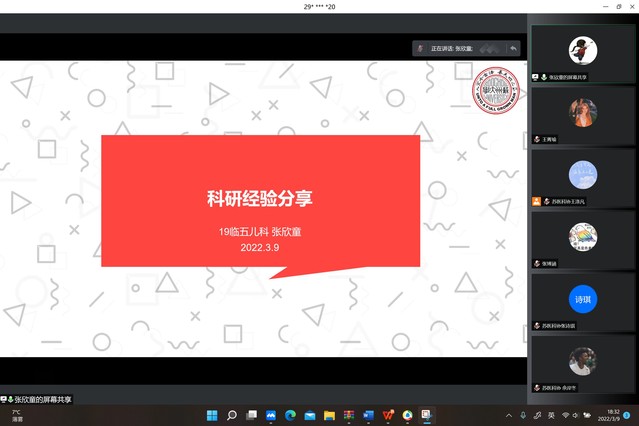Open Tencent Meeting icon on the taskbar

(426, 415)
